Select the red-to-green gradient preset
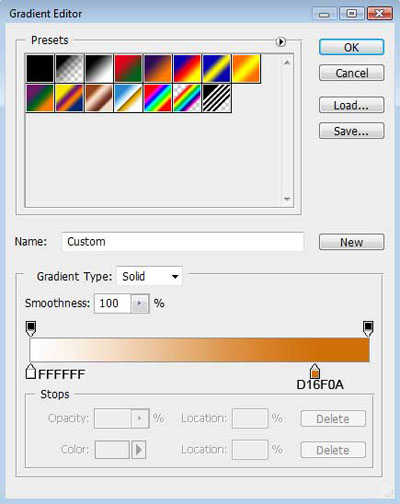This screenshot has width=400, height=504. pos(128,69)
